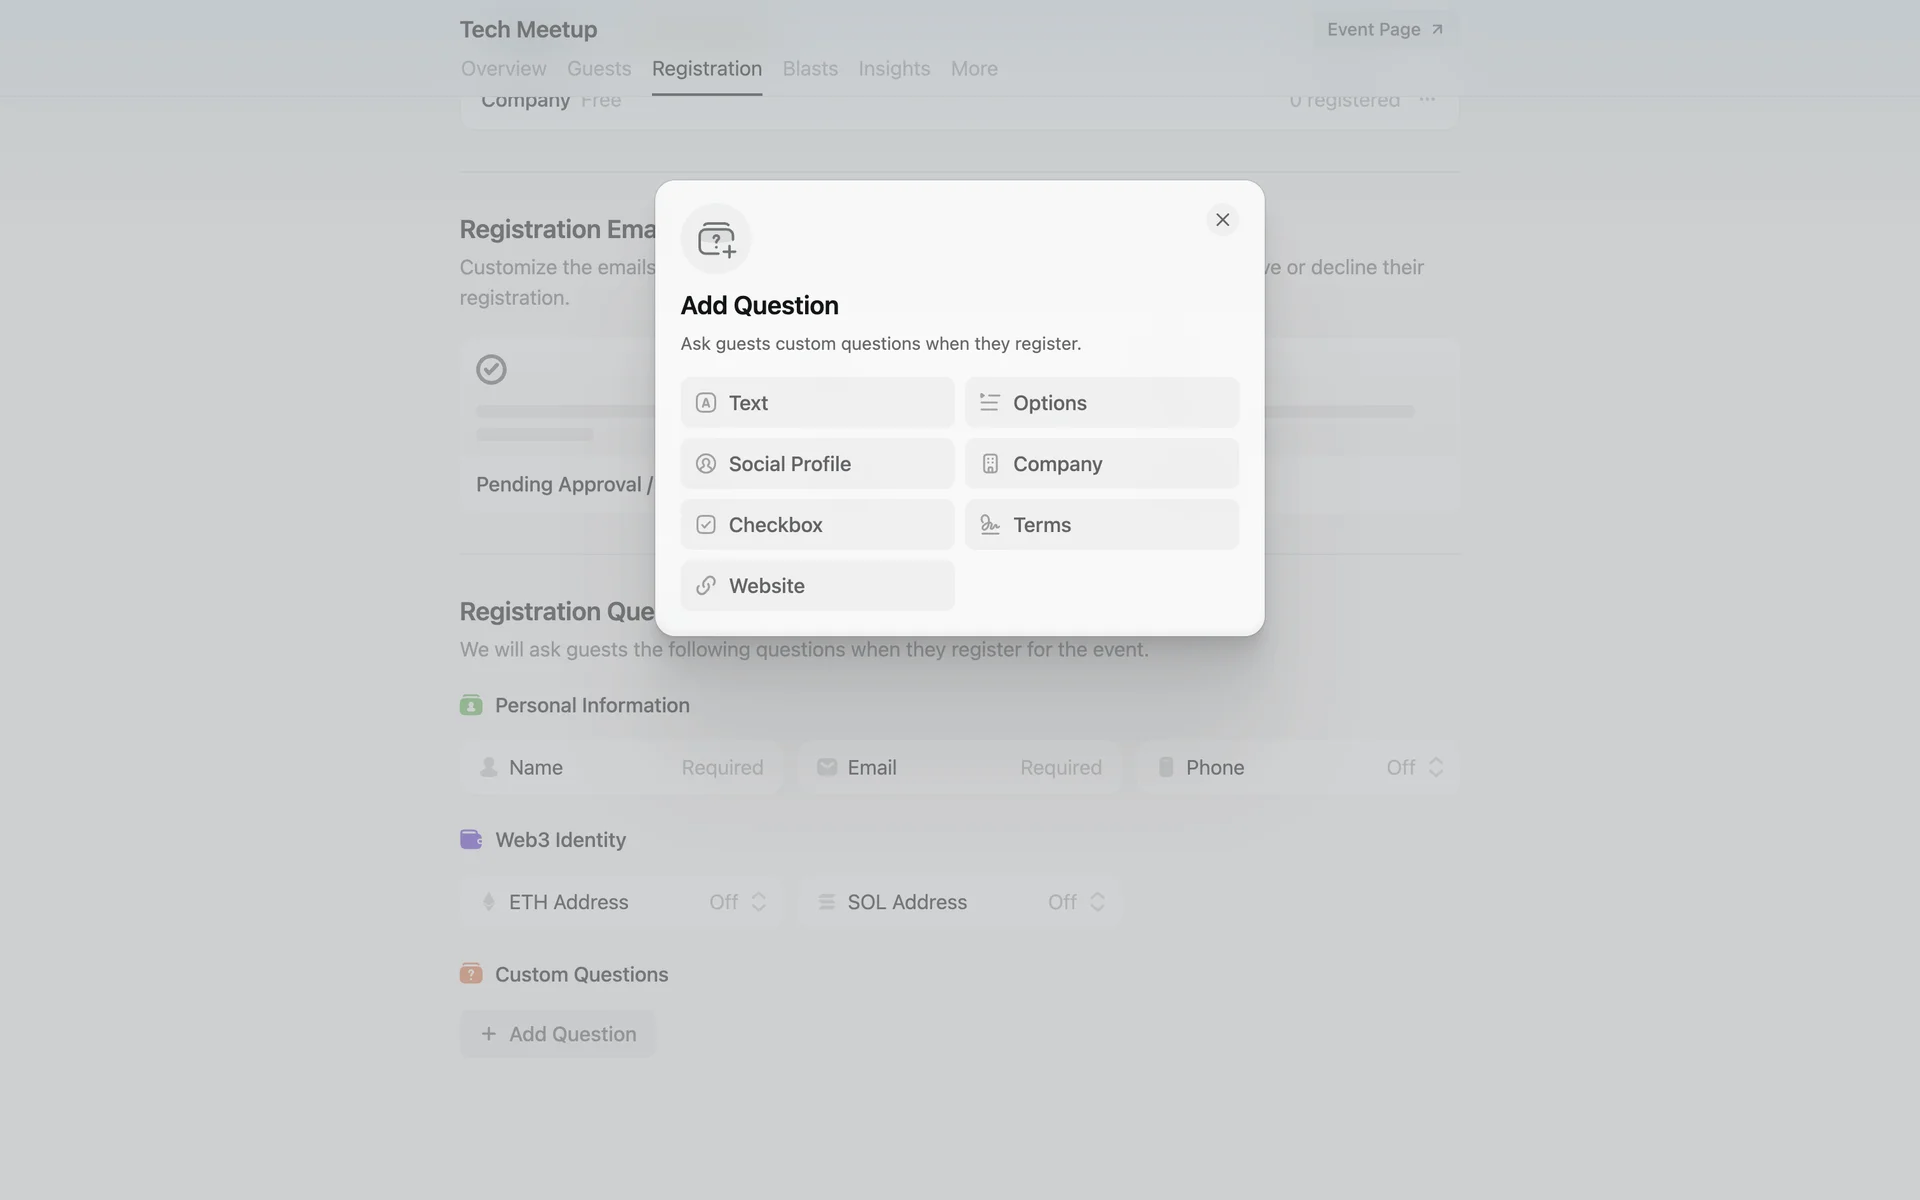Open the Company ticket three-dots menu
Viewport: 1920px width, 1200px height.
(1427, 100)
